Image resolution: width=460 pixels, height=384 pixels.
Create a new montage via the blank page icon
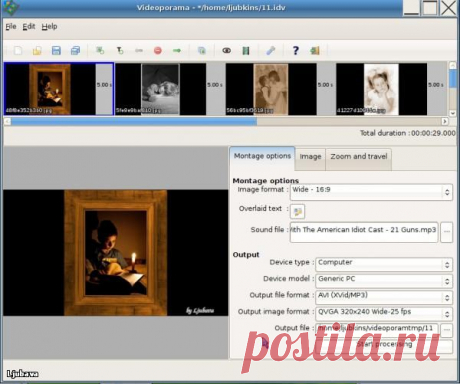coord(18,51)
